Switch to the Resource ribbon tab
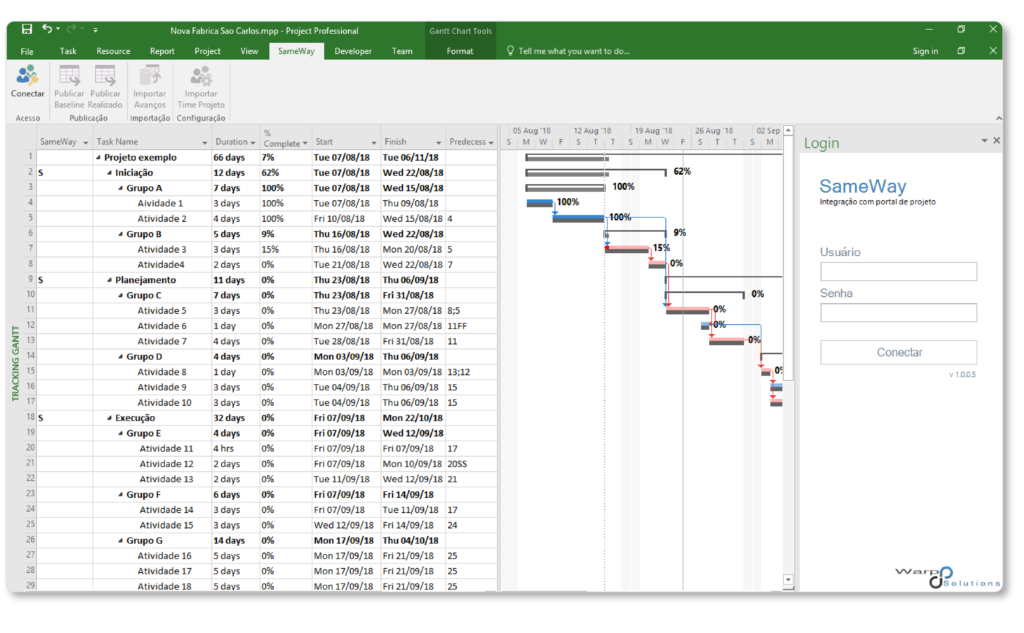The width and height of the screenshot is (1024, 633). coord(113,51)
